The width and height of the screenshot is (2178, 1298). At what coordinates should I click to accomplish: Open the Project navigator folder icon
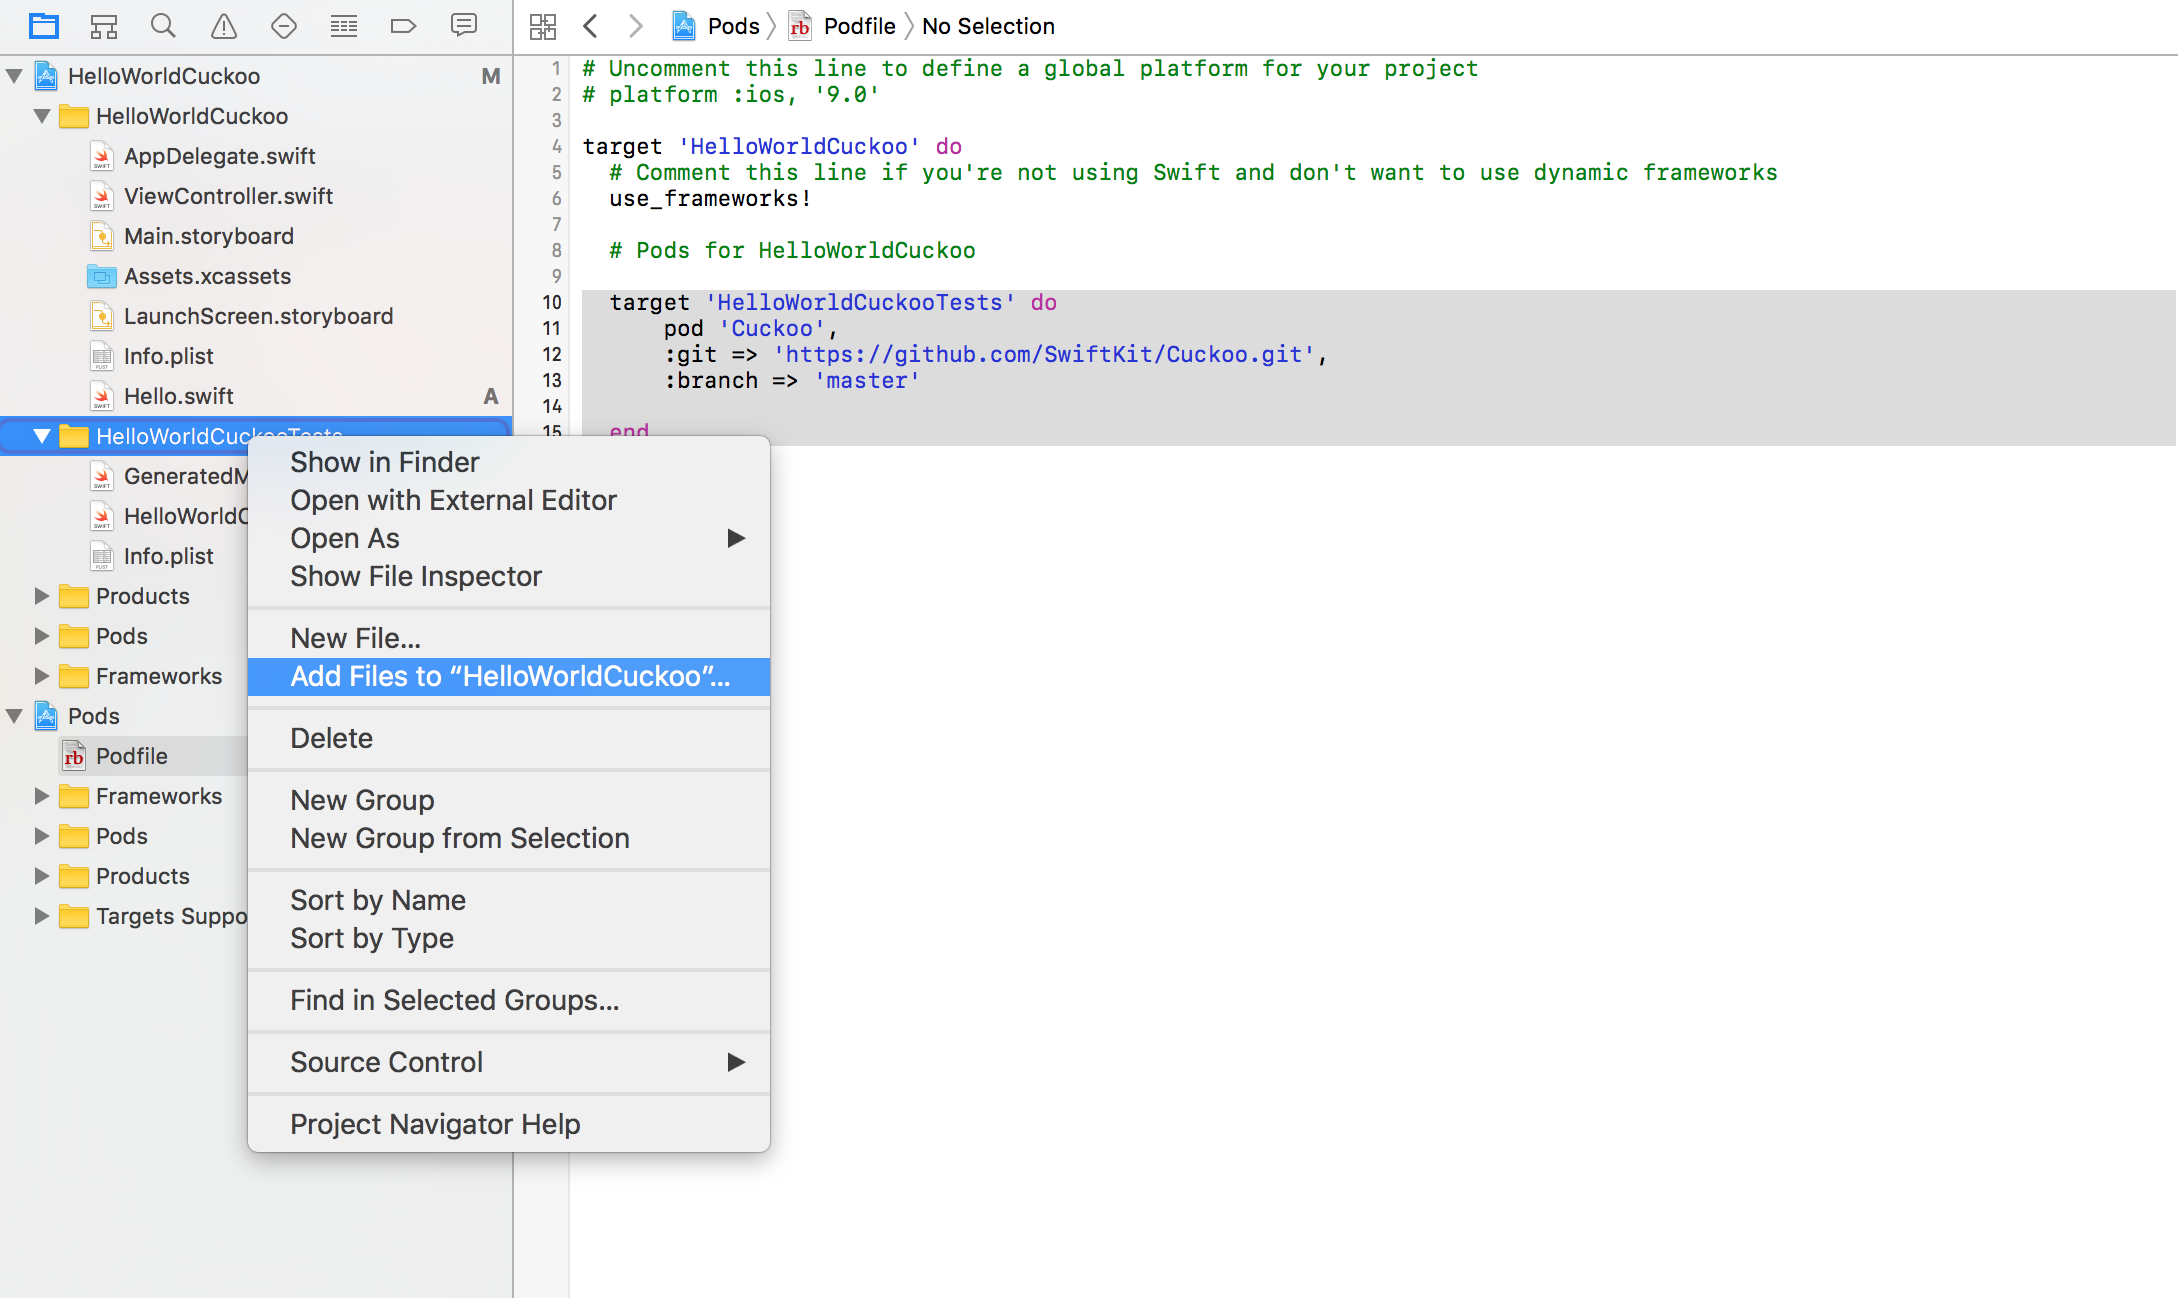[44, 26]
